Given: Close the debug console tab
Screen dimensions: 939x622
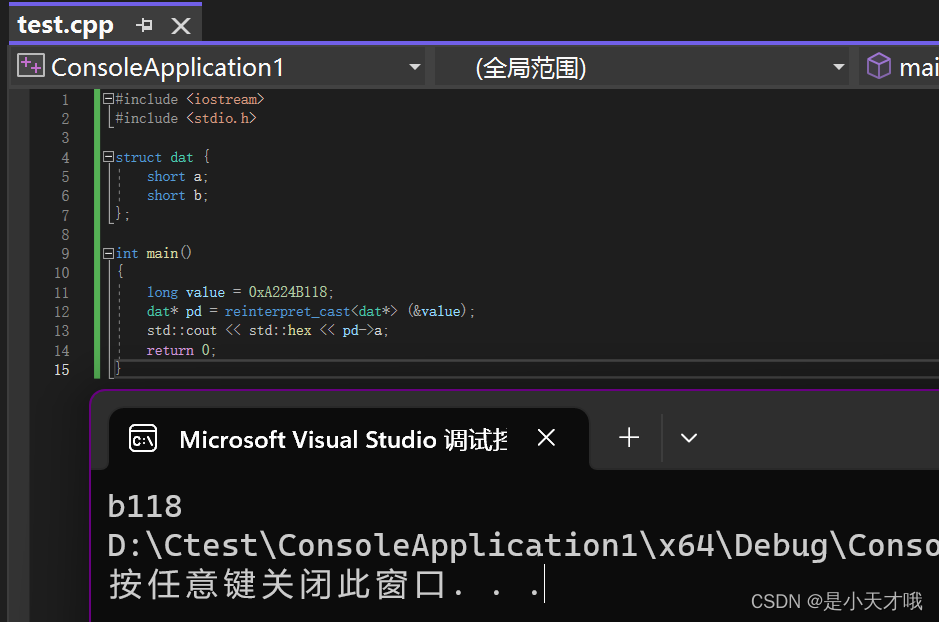Looking at the screenshot, I should coord(545,437).
